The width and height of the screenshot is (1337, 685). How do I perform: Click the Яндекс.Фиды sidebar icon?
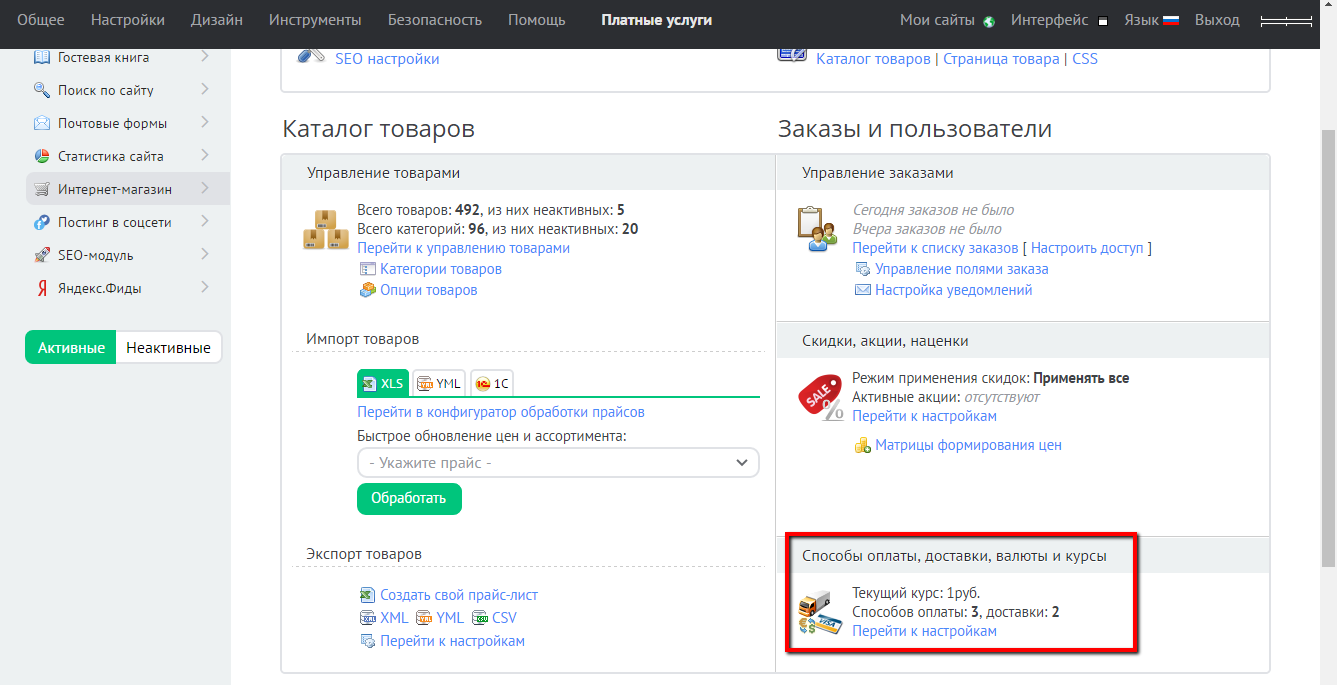point(42,288)
